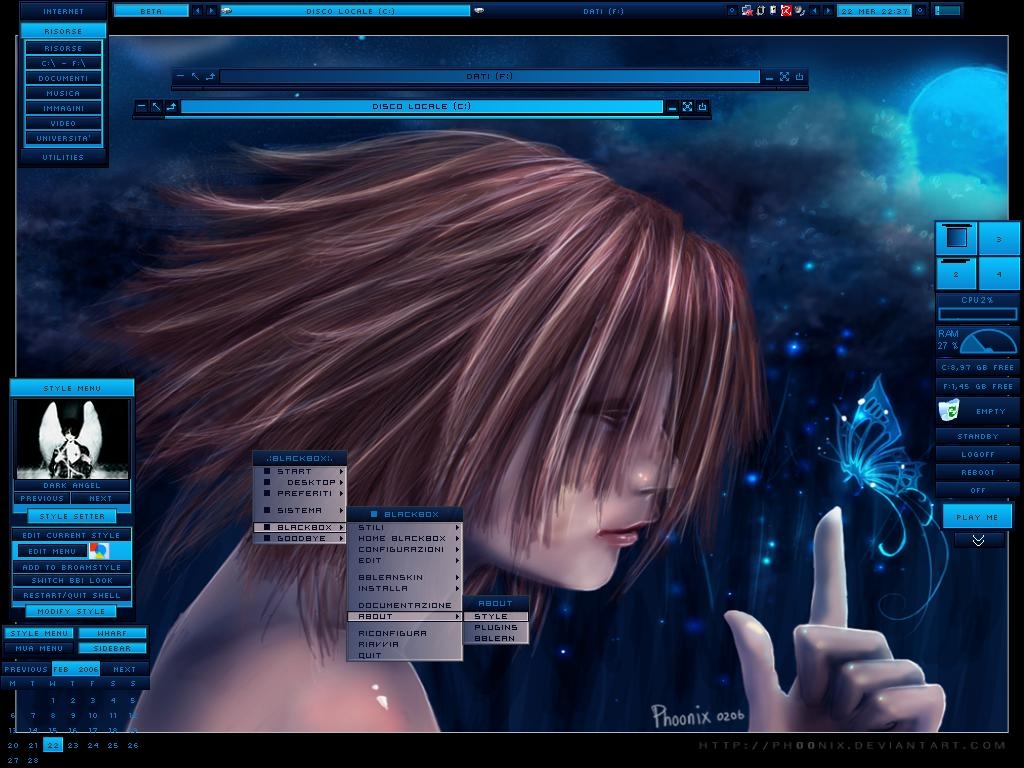Click the REBOOT button

[978, 472]
